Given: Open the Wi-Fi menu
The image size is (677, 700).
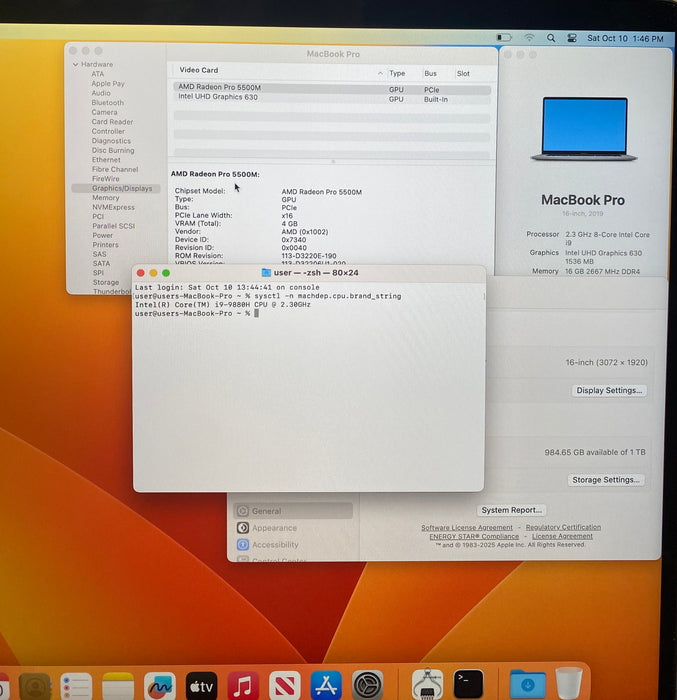Looking at the screenshot, I should 529,38.
